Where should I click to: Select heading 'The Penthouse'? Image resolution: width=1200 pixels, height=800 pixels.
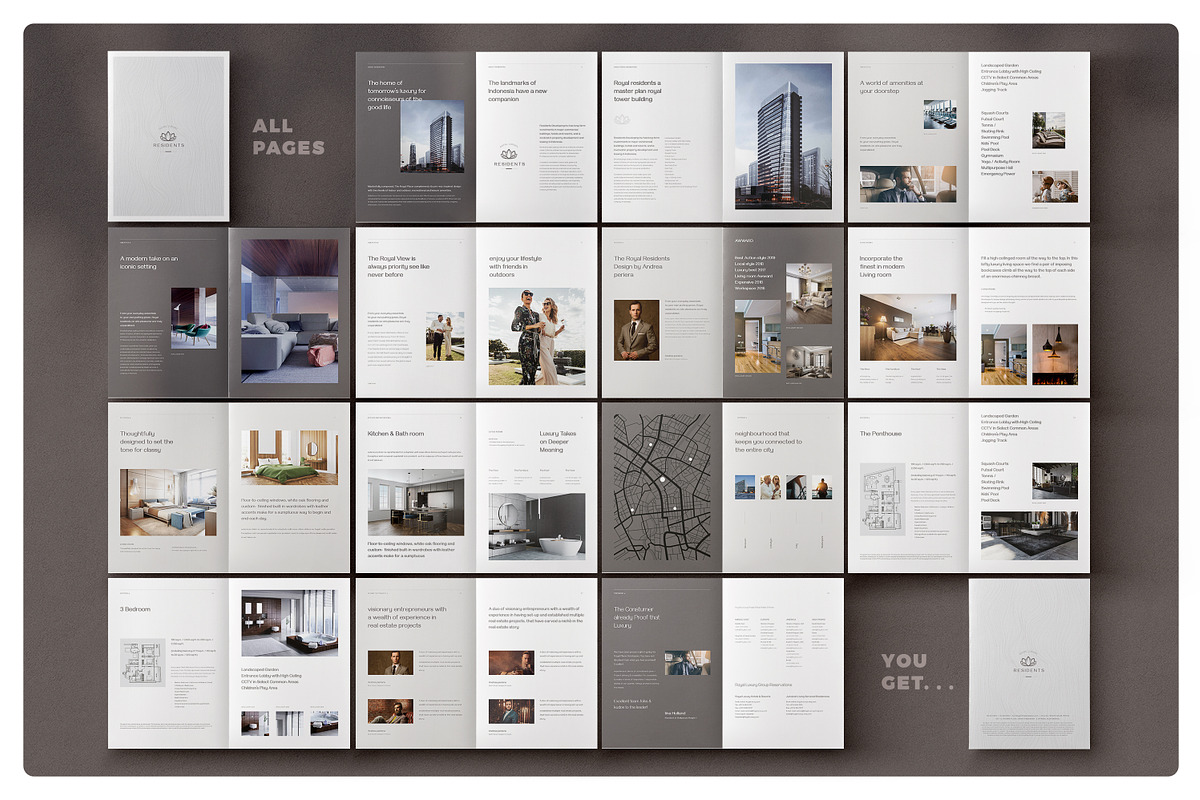point(881,434)
